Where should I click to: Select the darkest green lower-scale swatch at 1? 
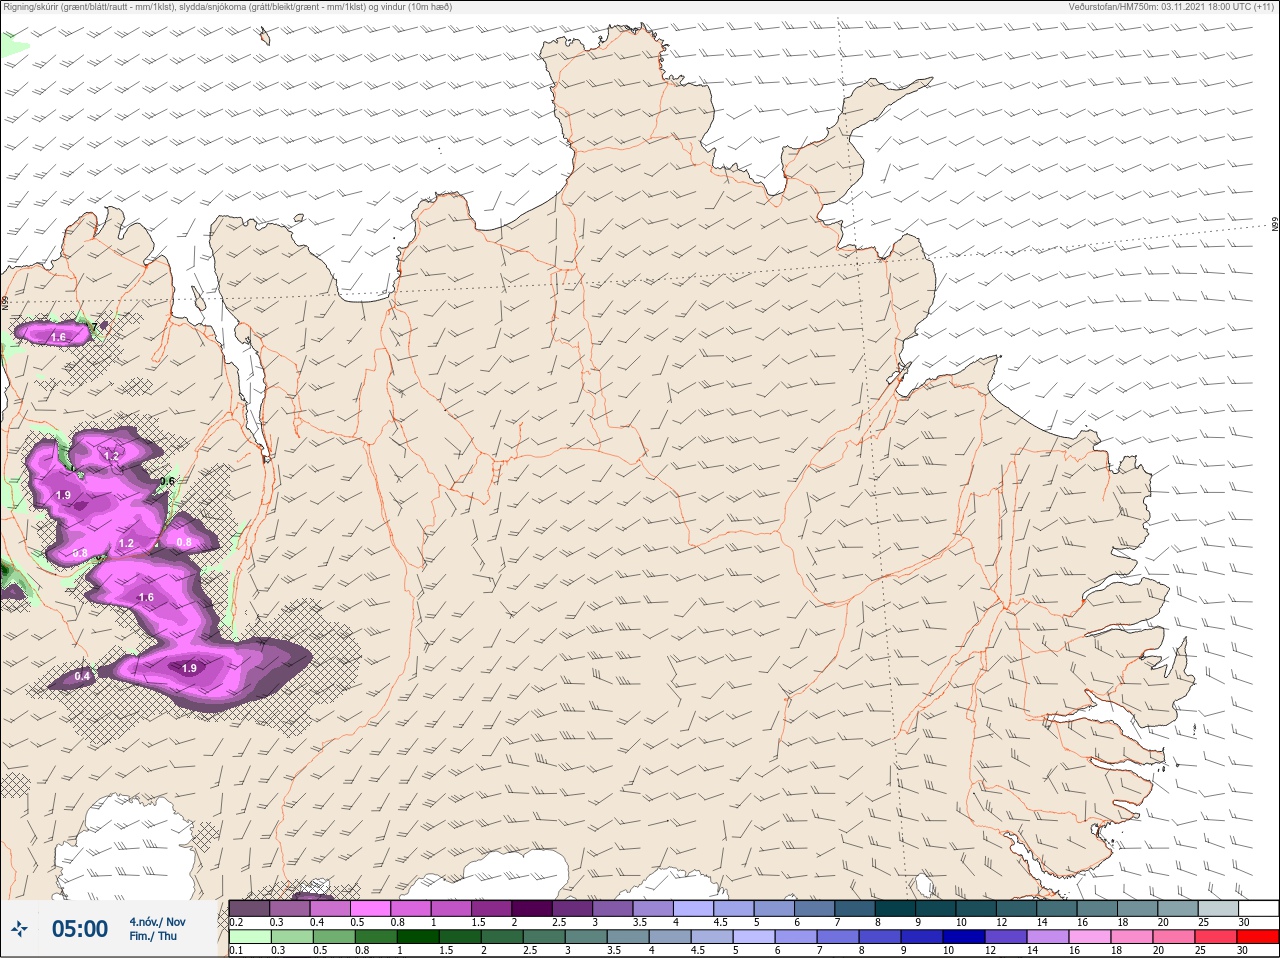[418, 937]
